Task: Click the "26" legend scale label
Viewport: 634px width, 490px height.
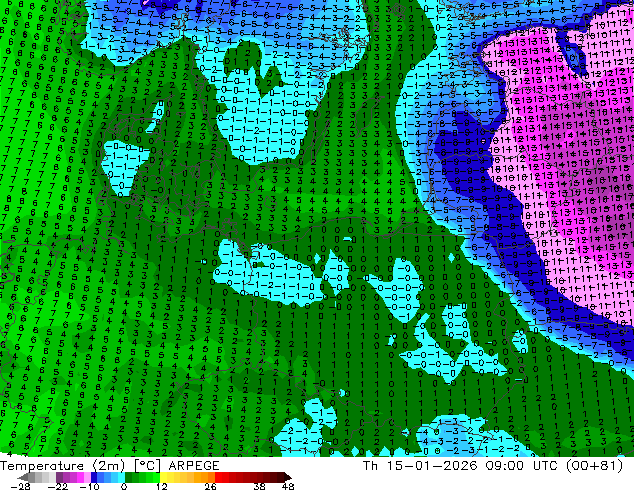Action: (210, 486)
